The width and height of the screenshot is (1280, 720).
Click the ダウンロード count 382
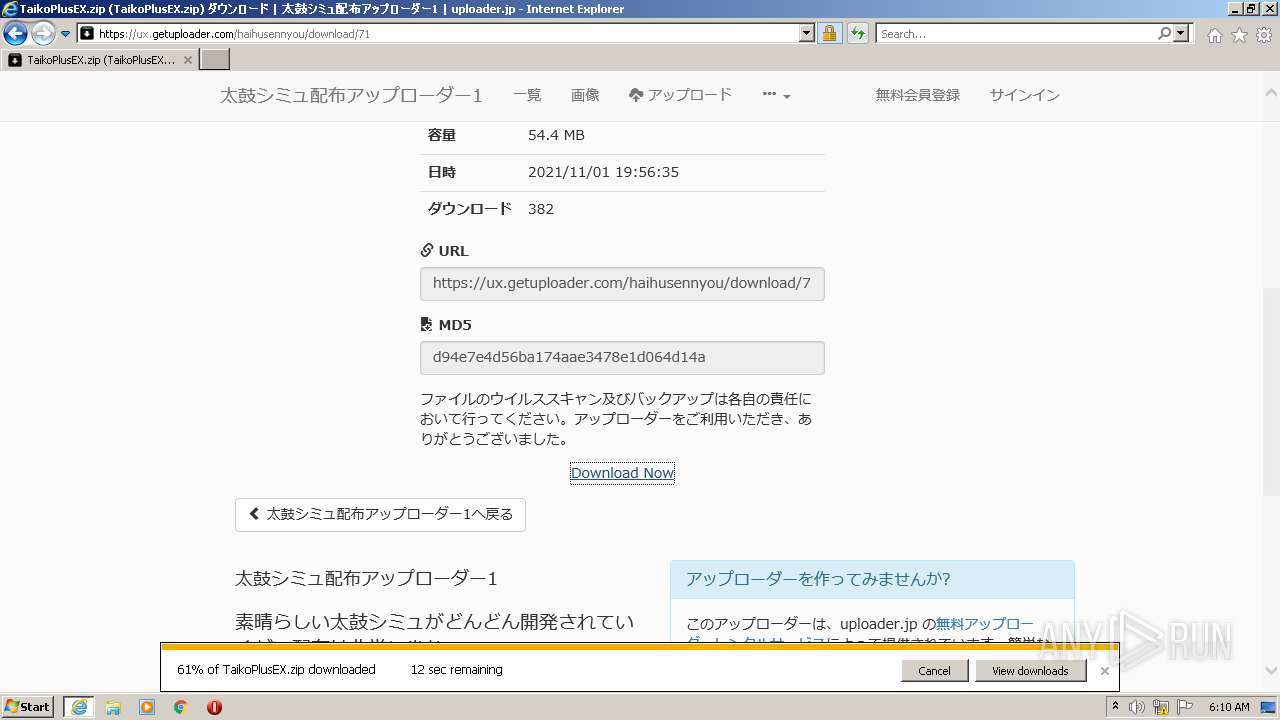tap(541, 209)
